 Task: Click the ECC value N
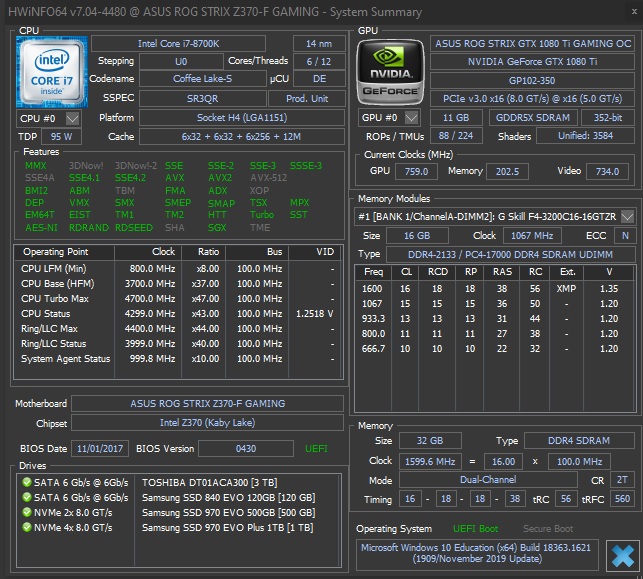point(625,236)
